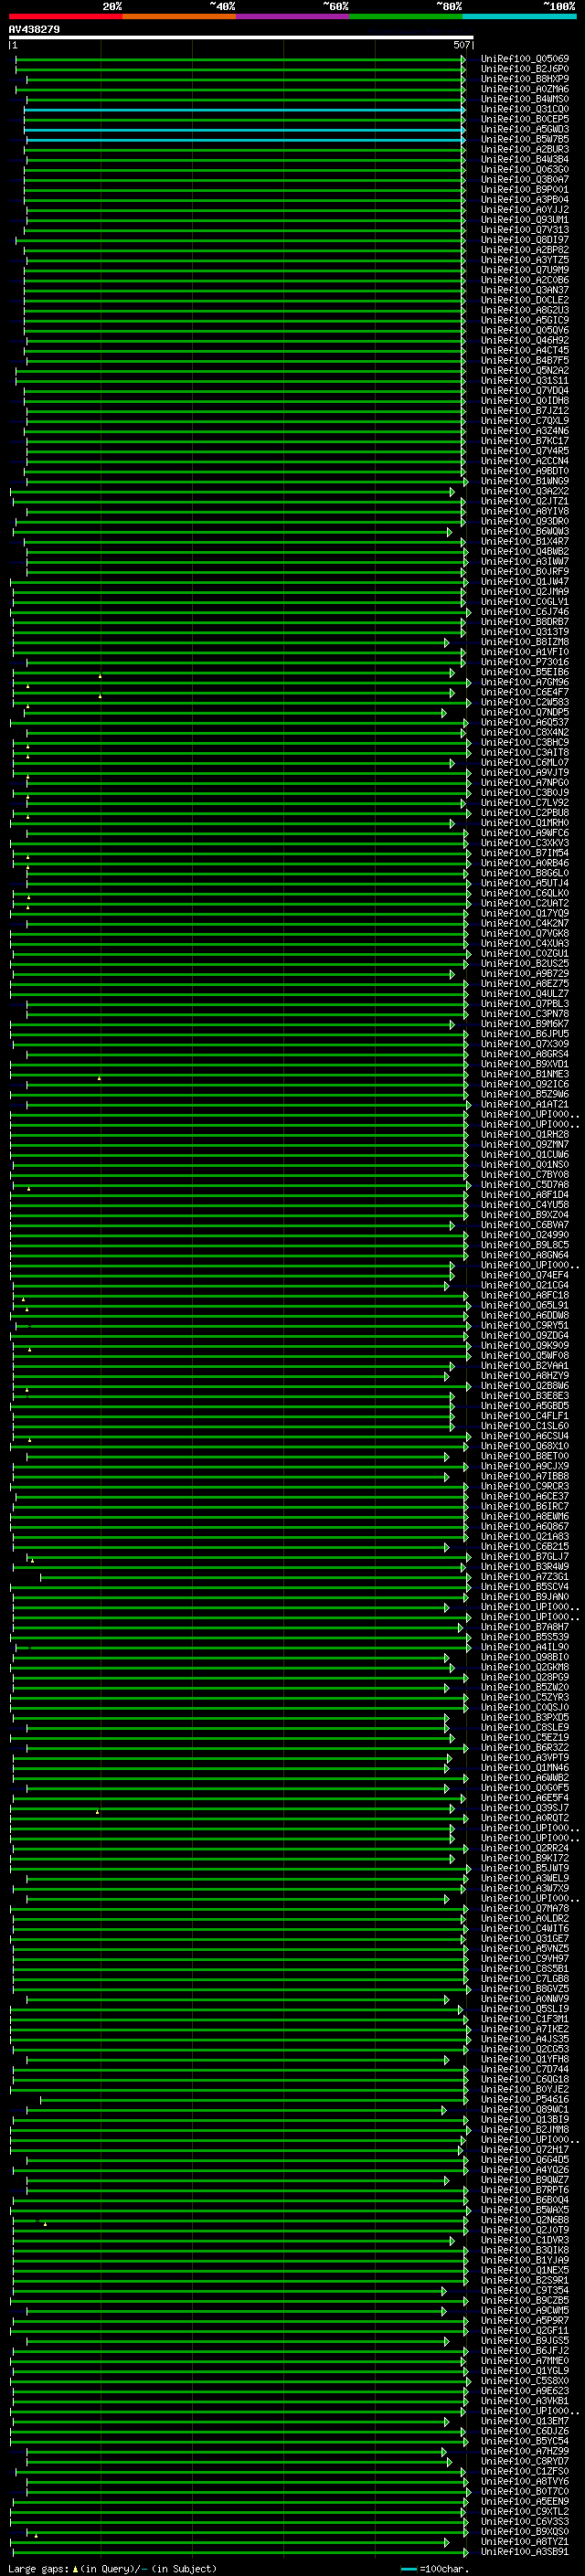
Task: Click the UniRef100_Q65L91 label
Action: click(x=524, y=1305)
